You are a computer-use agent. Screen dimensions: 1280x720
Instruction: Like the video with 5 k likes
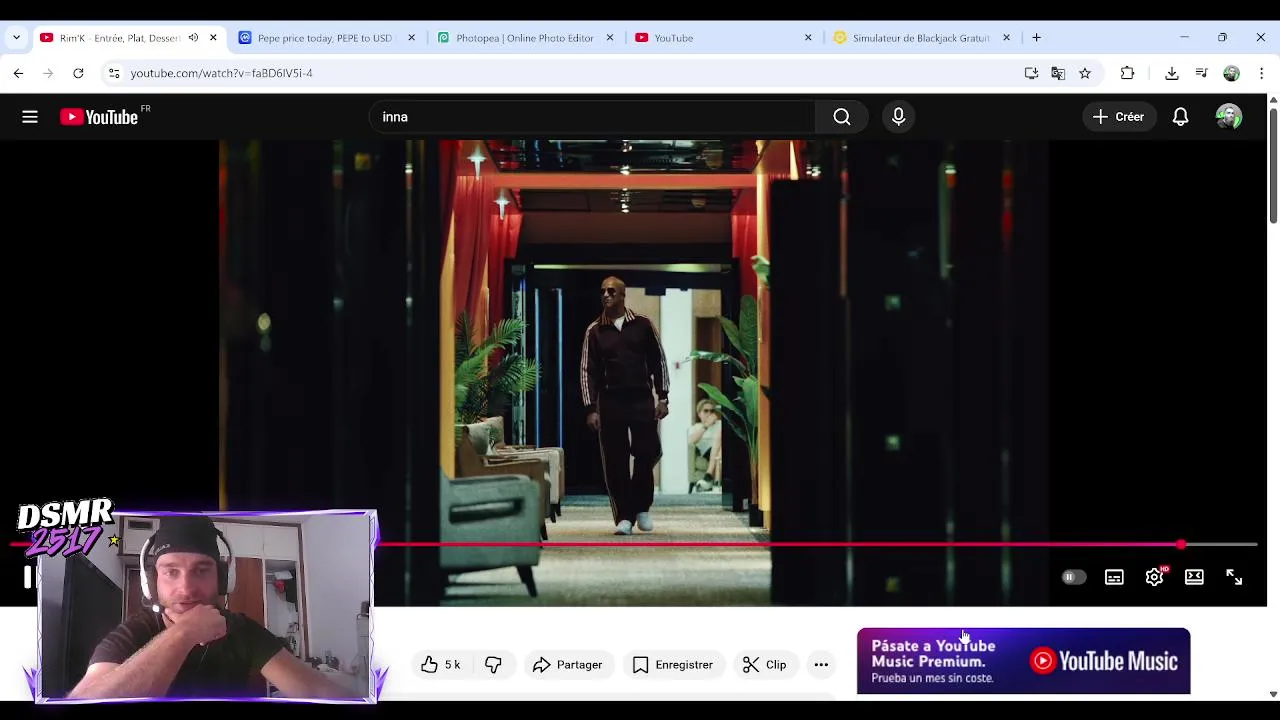441,665
